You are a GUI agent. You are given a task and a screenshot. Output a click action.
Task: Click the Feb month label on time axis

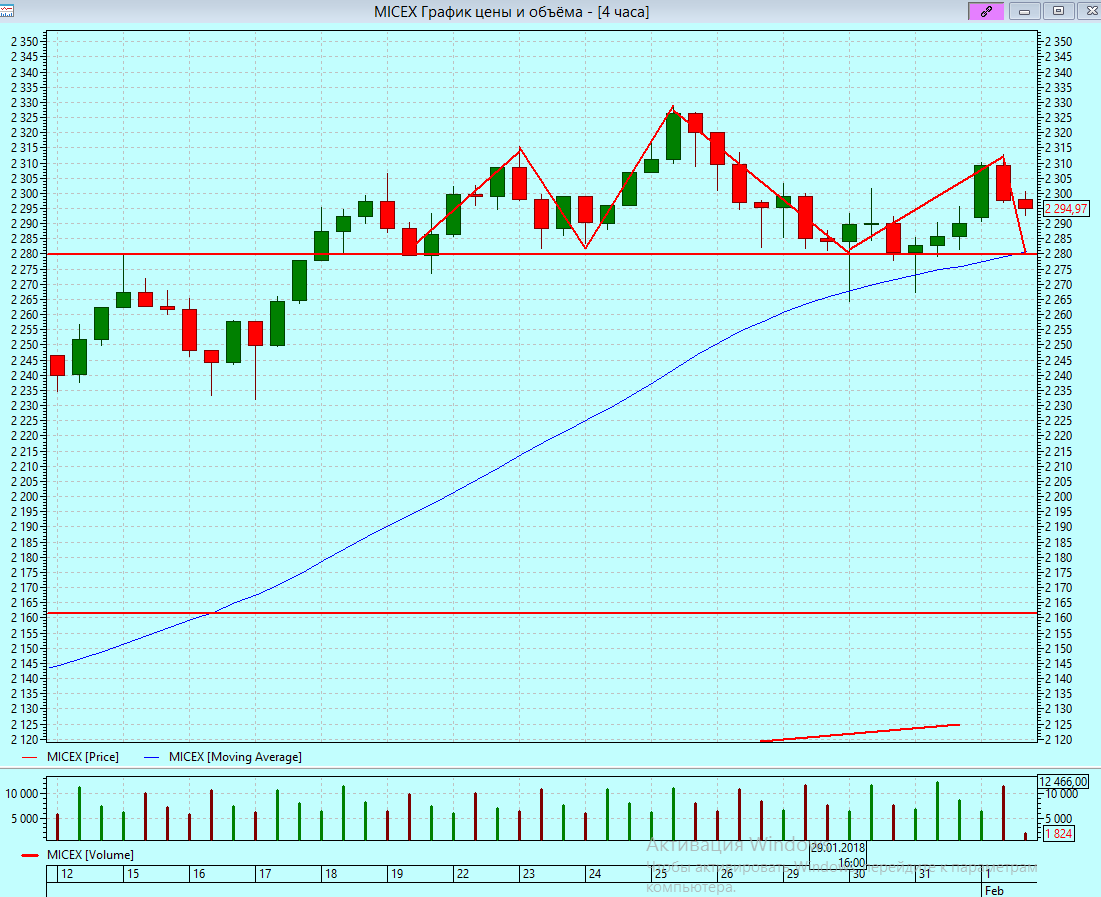pyautogui.click(x=994, y=891)
